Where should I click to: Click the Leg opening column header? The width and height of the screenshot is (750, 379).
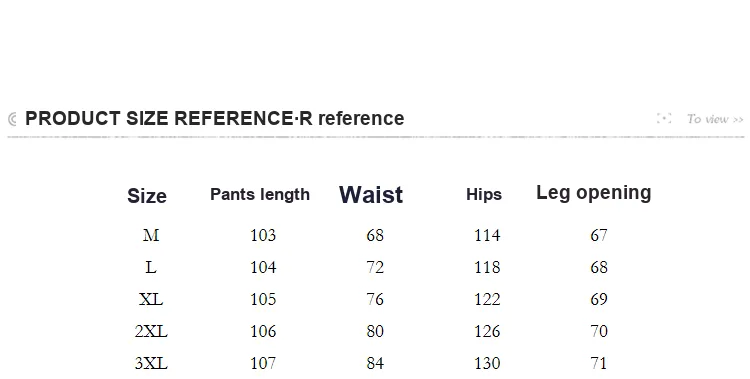[x=594, y=193]
